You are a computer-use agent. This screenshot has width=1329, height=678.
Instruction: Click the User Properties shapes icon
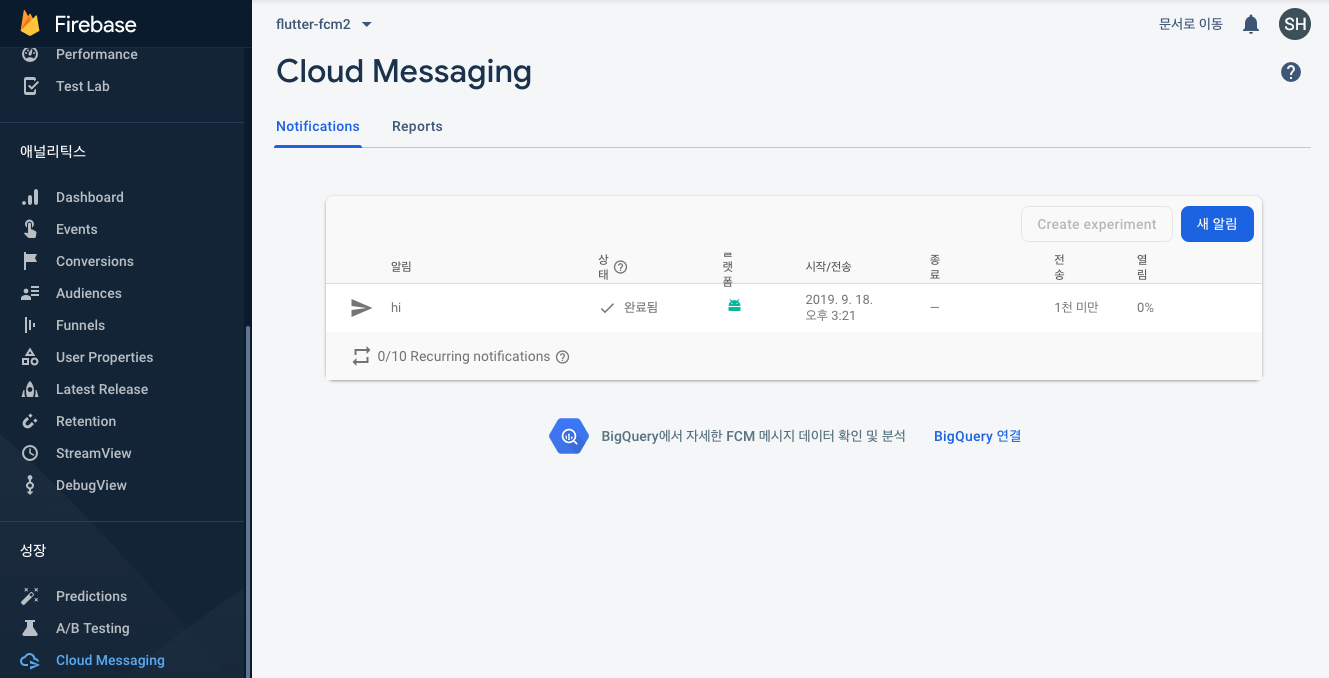pos(30,357)
